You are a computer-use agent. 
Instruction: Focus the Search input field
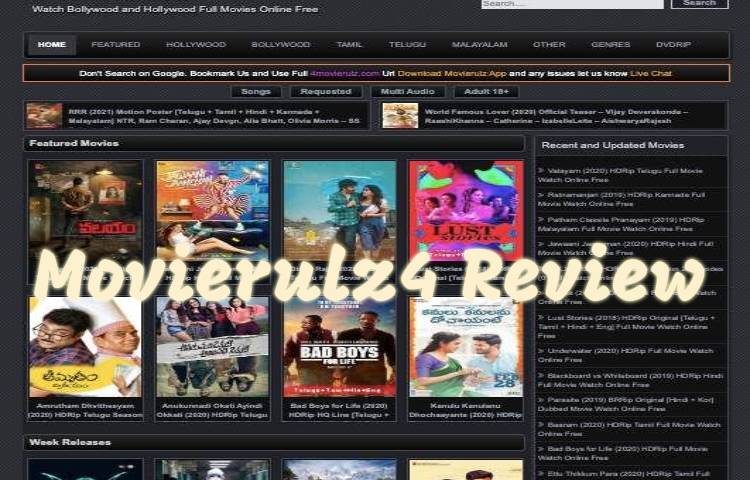point(571,4)
